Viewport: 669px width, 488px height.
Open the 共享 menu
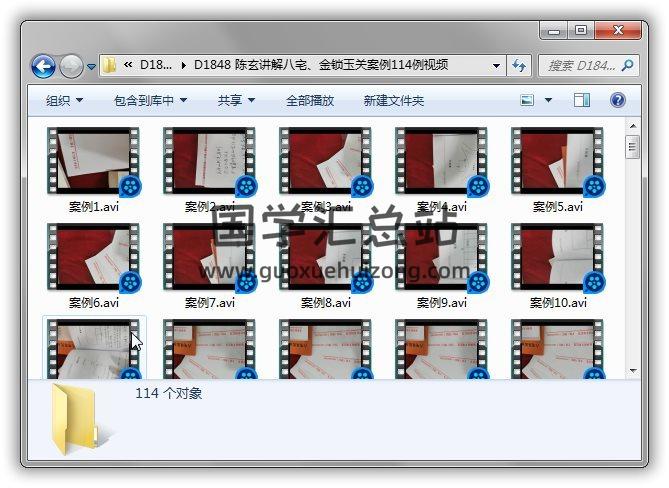(236, 101)
